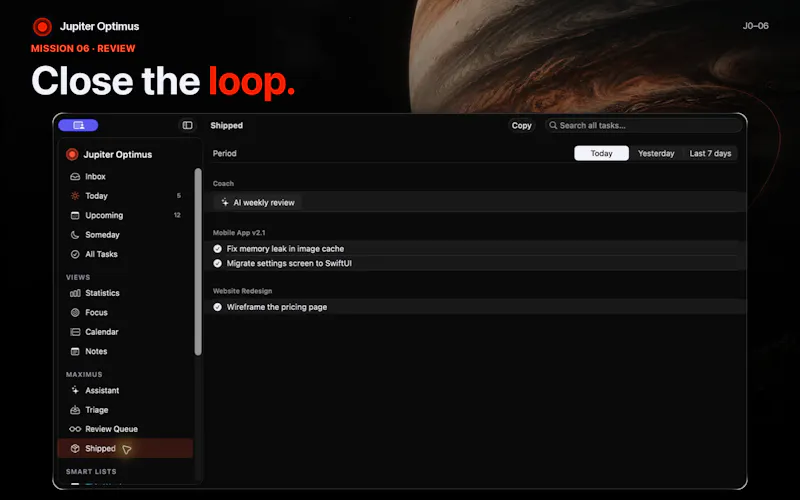Viewport: 800px width, 500px height.
Task: Open the Upcoming list
Action: click(x=125, y=215)
